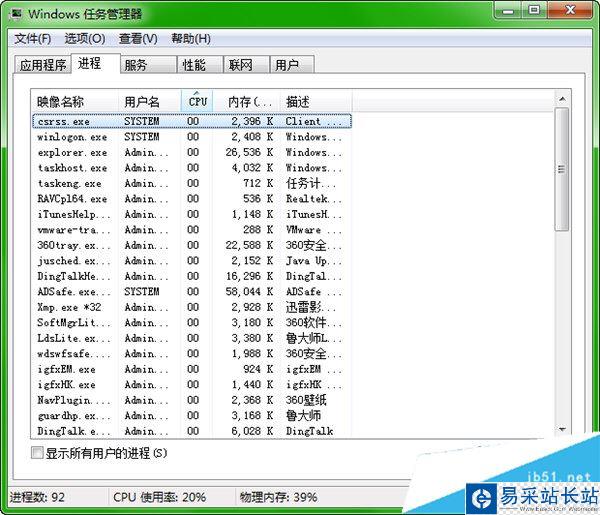This screenshot has width=600, height=515.
Task: Click CPU 使用率: 20% in status bar
Action: click(160, 497)
